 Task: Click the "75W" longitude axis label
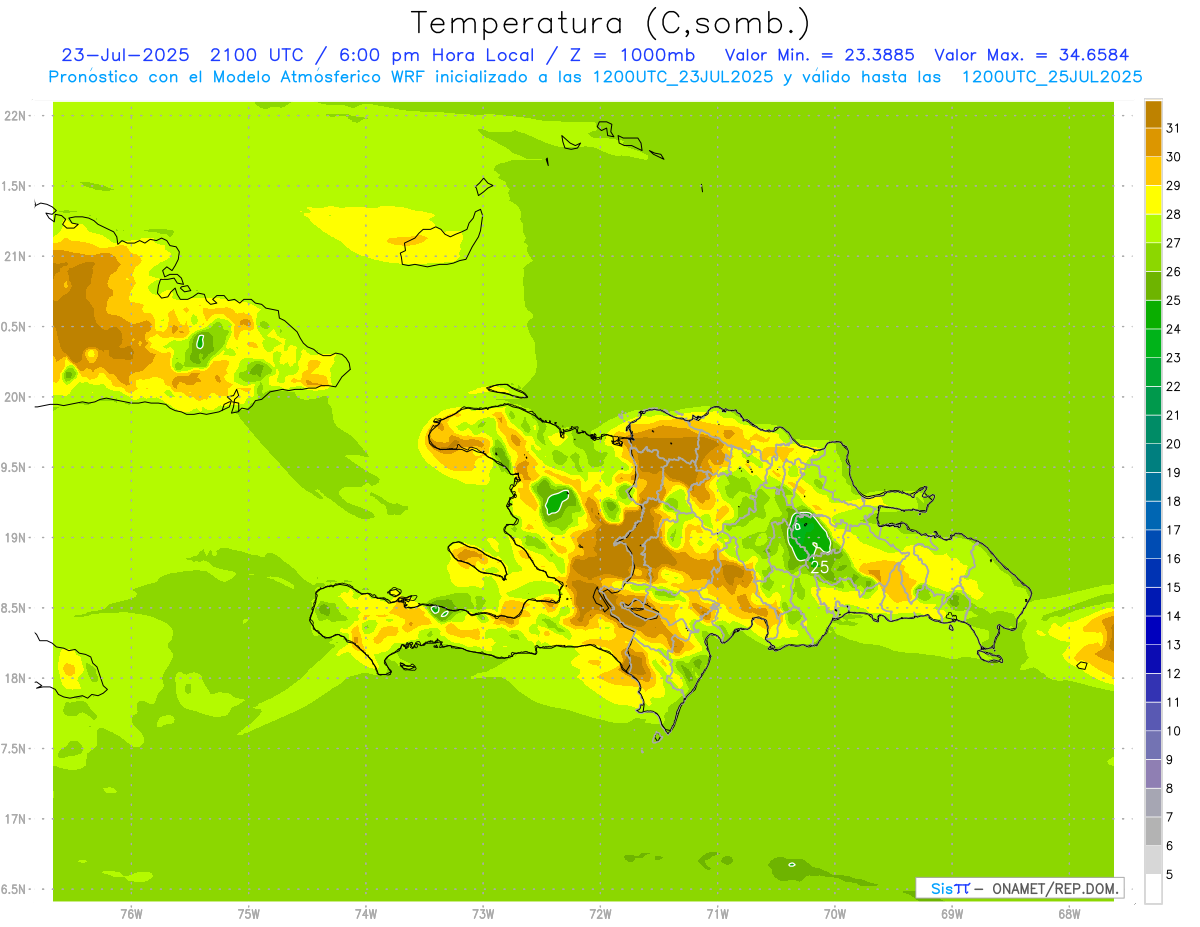249,913
